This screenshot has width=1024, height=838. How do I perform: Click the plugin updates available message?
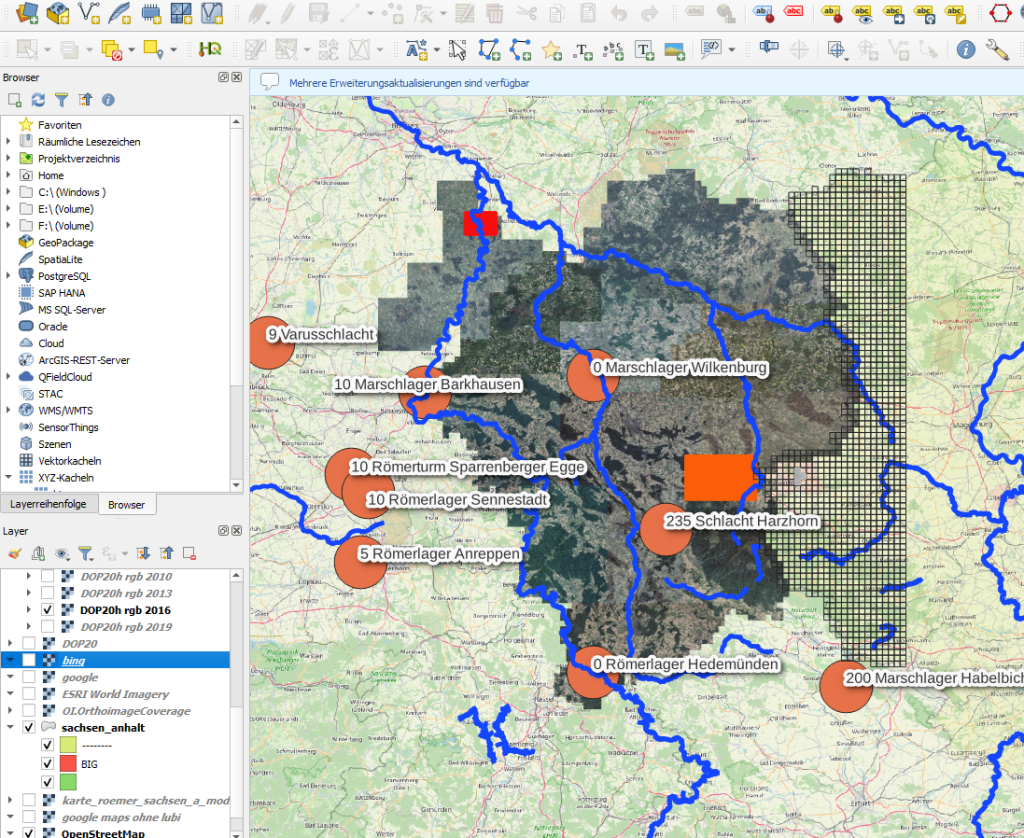click(409, 83)
